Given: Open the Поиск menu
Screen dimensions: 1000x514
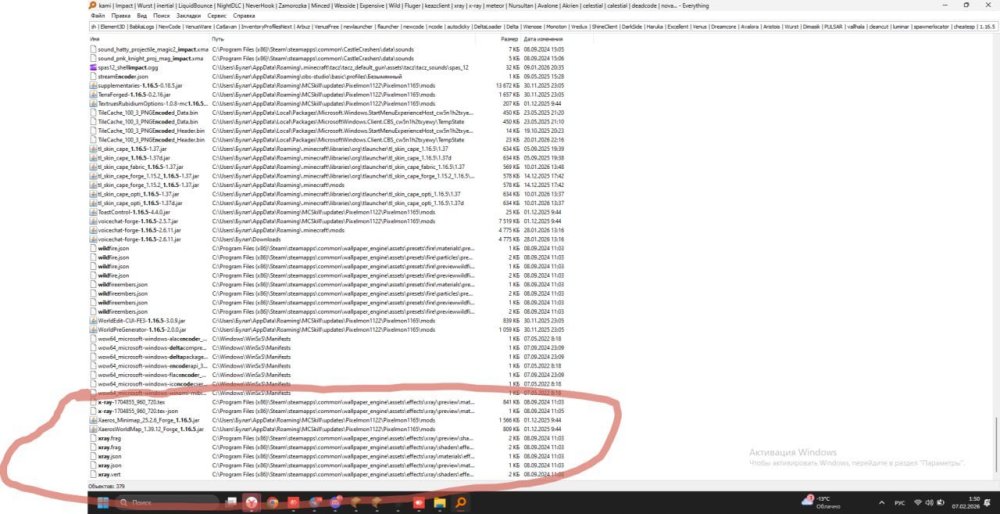Looking at the screenshot, I should tap(161, 15).
